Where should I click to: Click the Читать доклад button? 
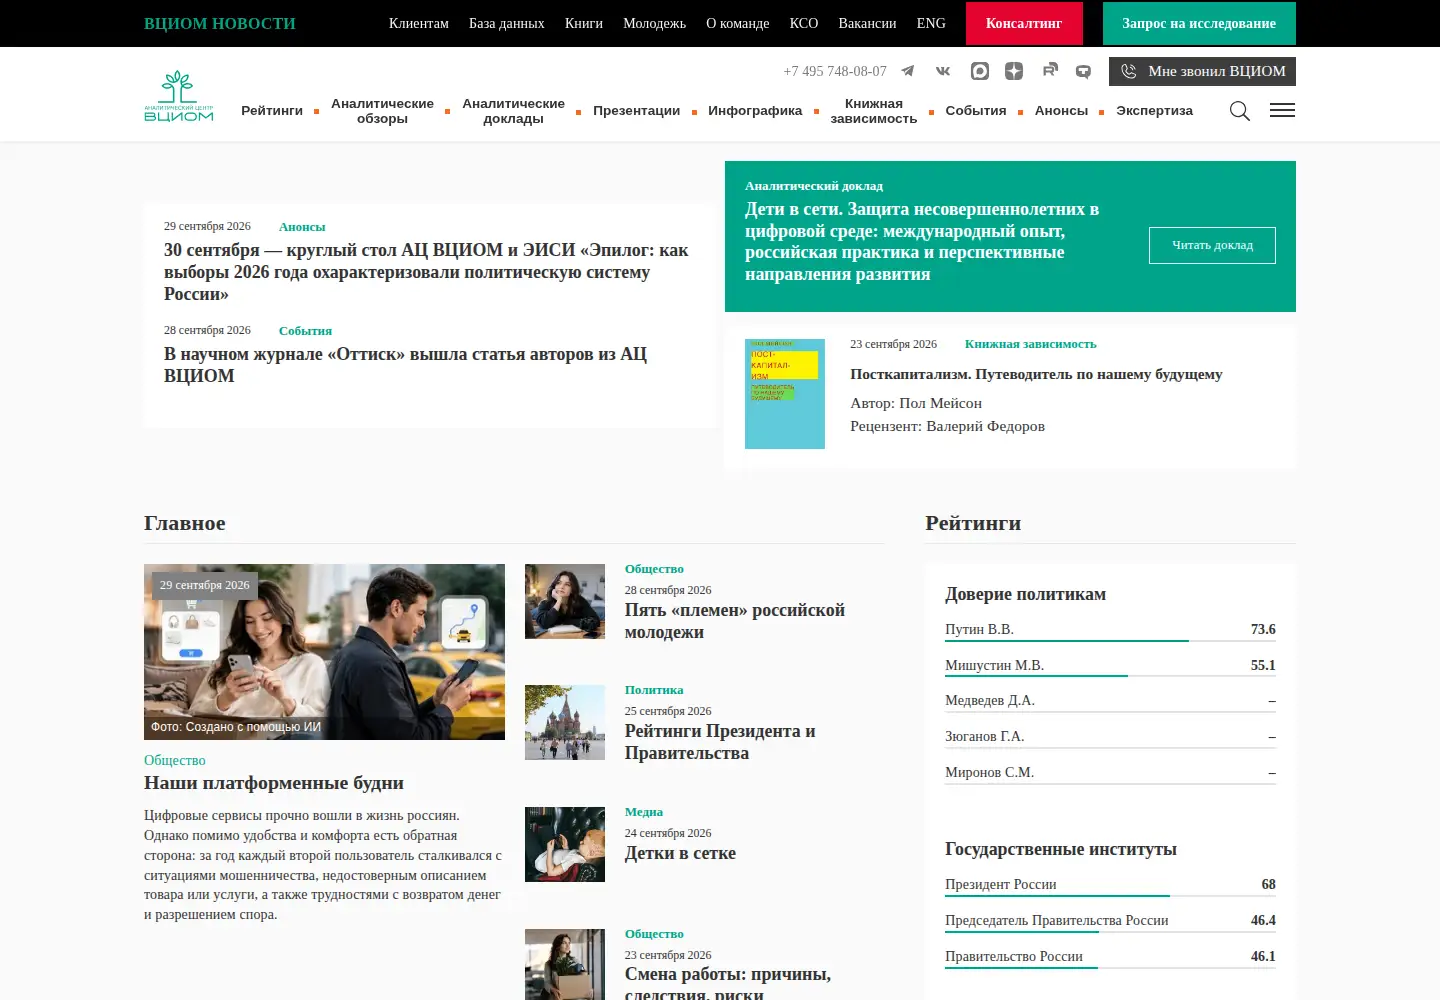1212,245
